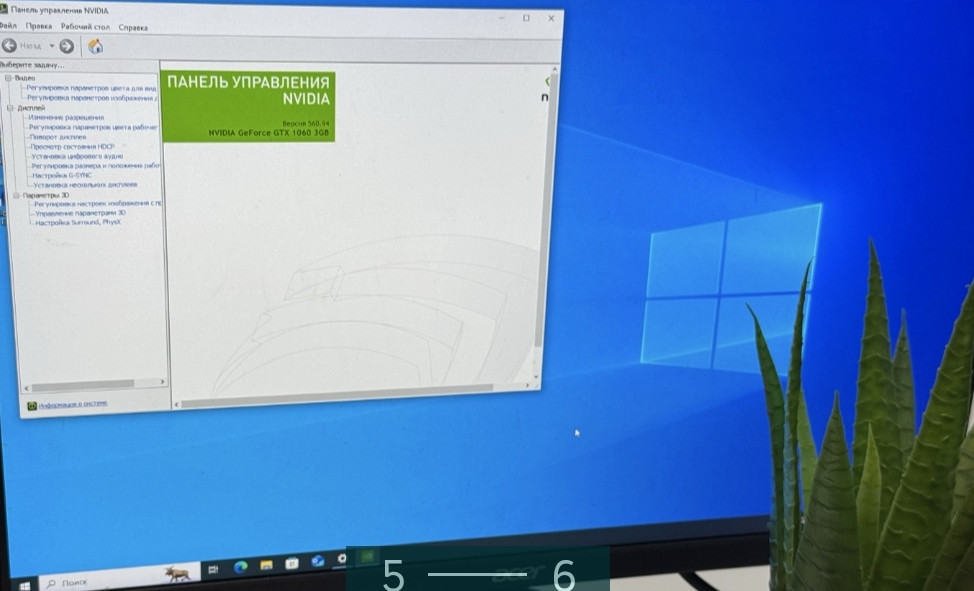Select Настройка G-SYNC task
The height and width of the screenshot is (591, 974).
tap(61, 175)
